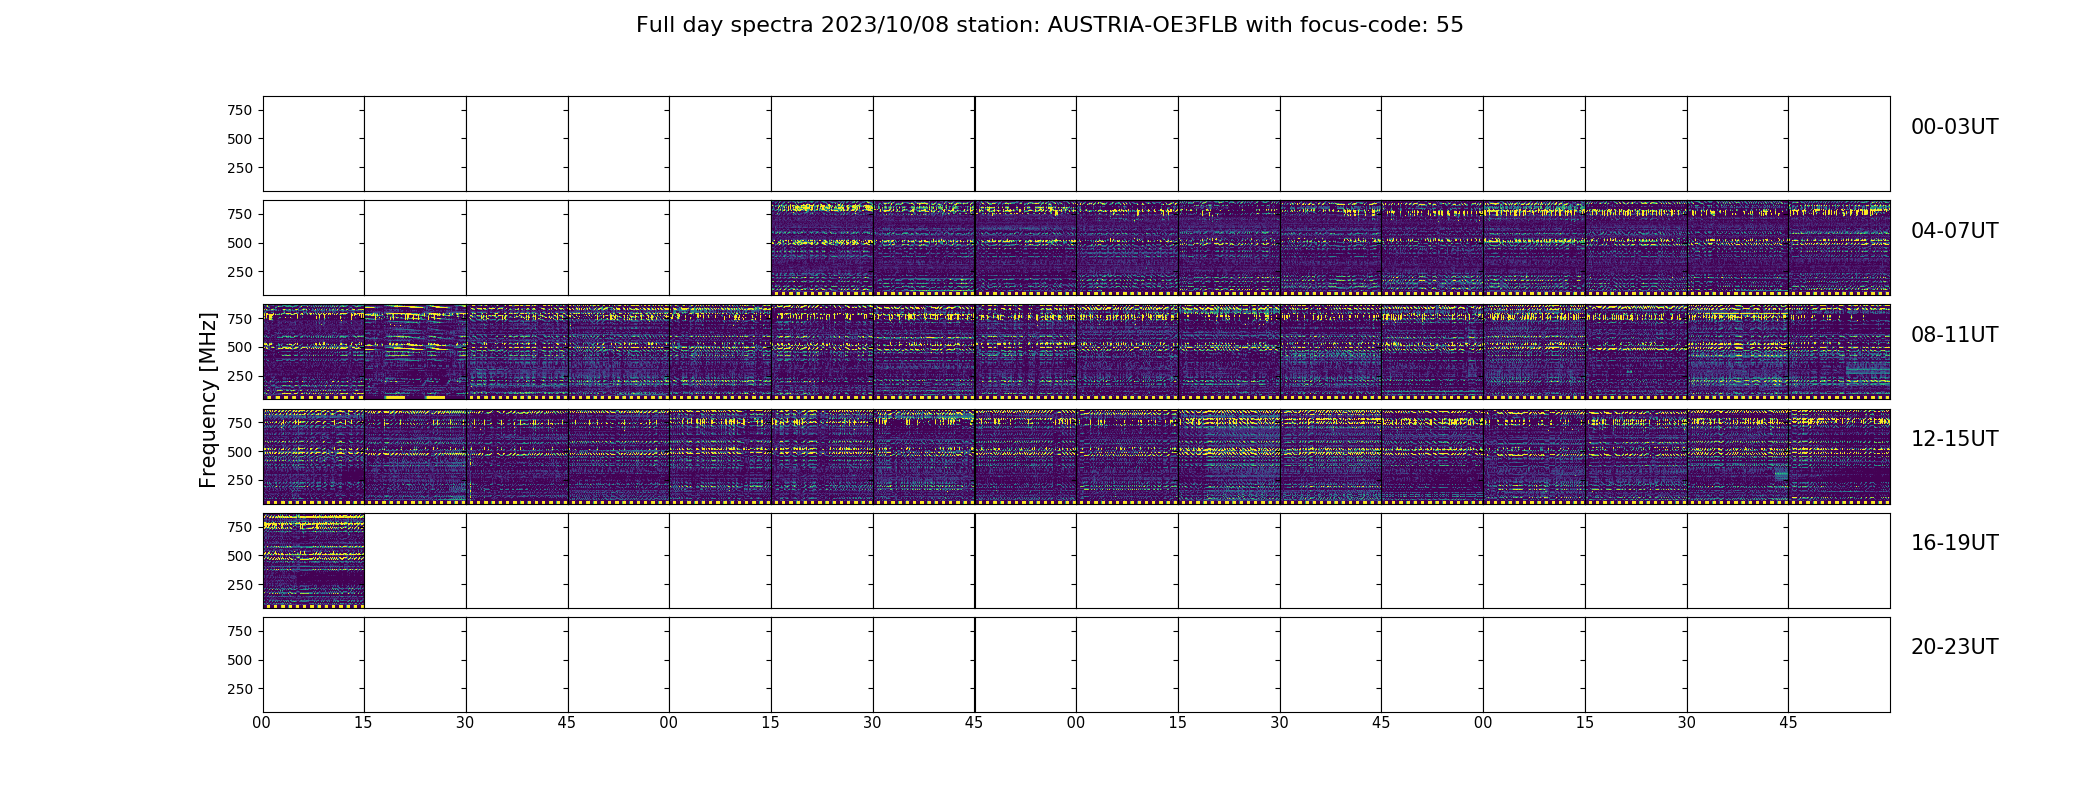
Task: Select the 00-03UT row label
Action: tap(1954, 127)
